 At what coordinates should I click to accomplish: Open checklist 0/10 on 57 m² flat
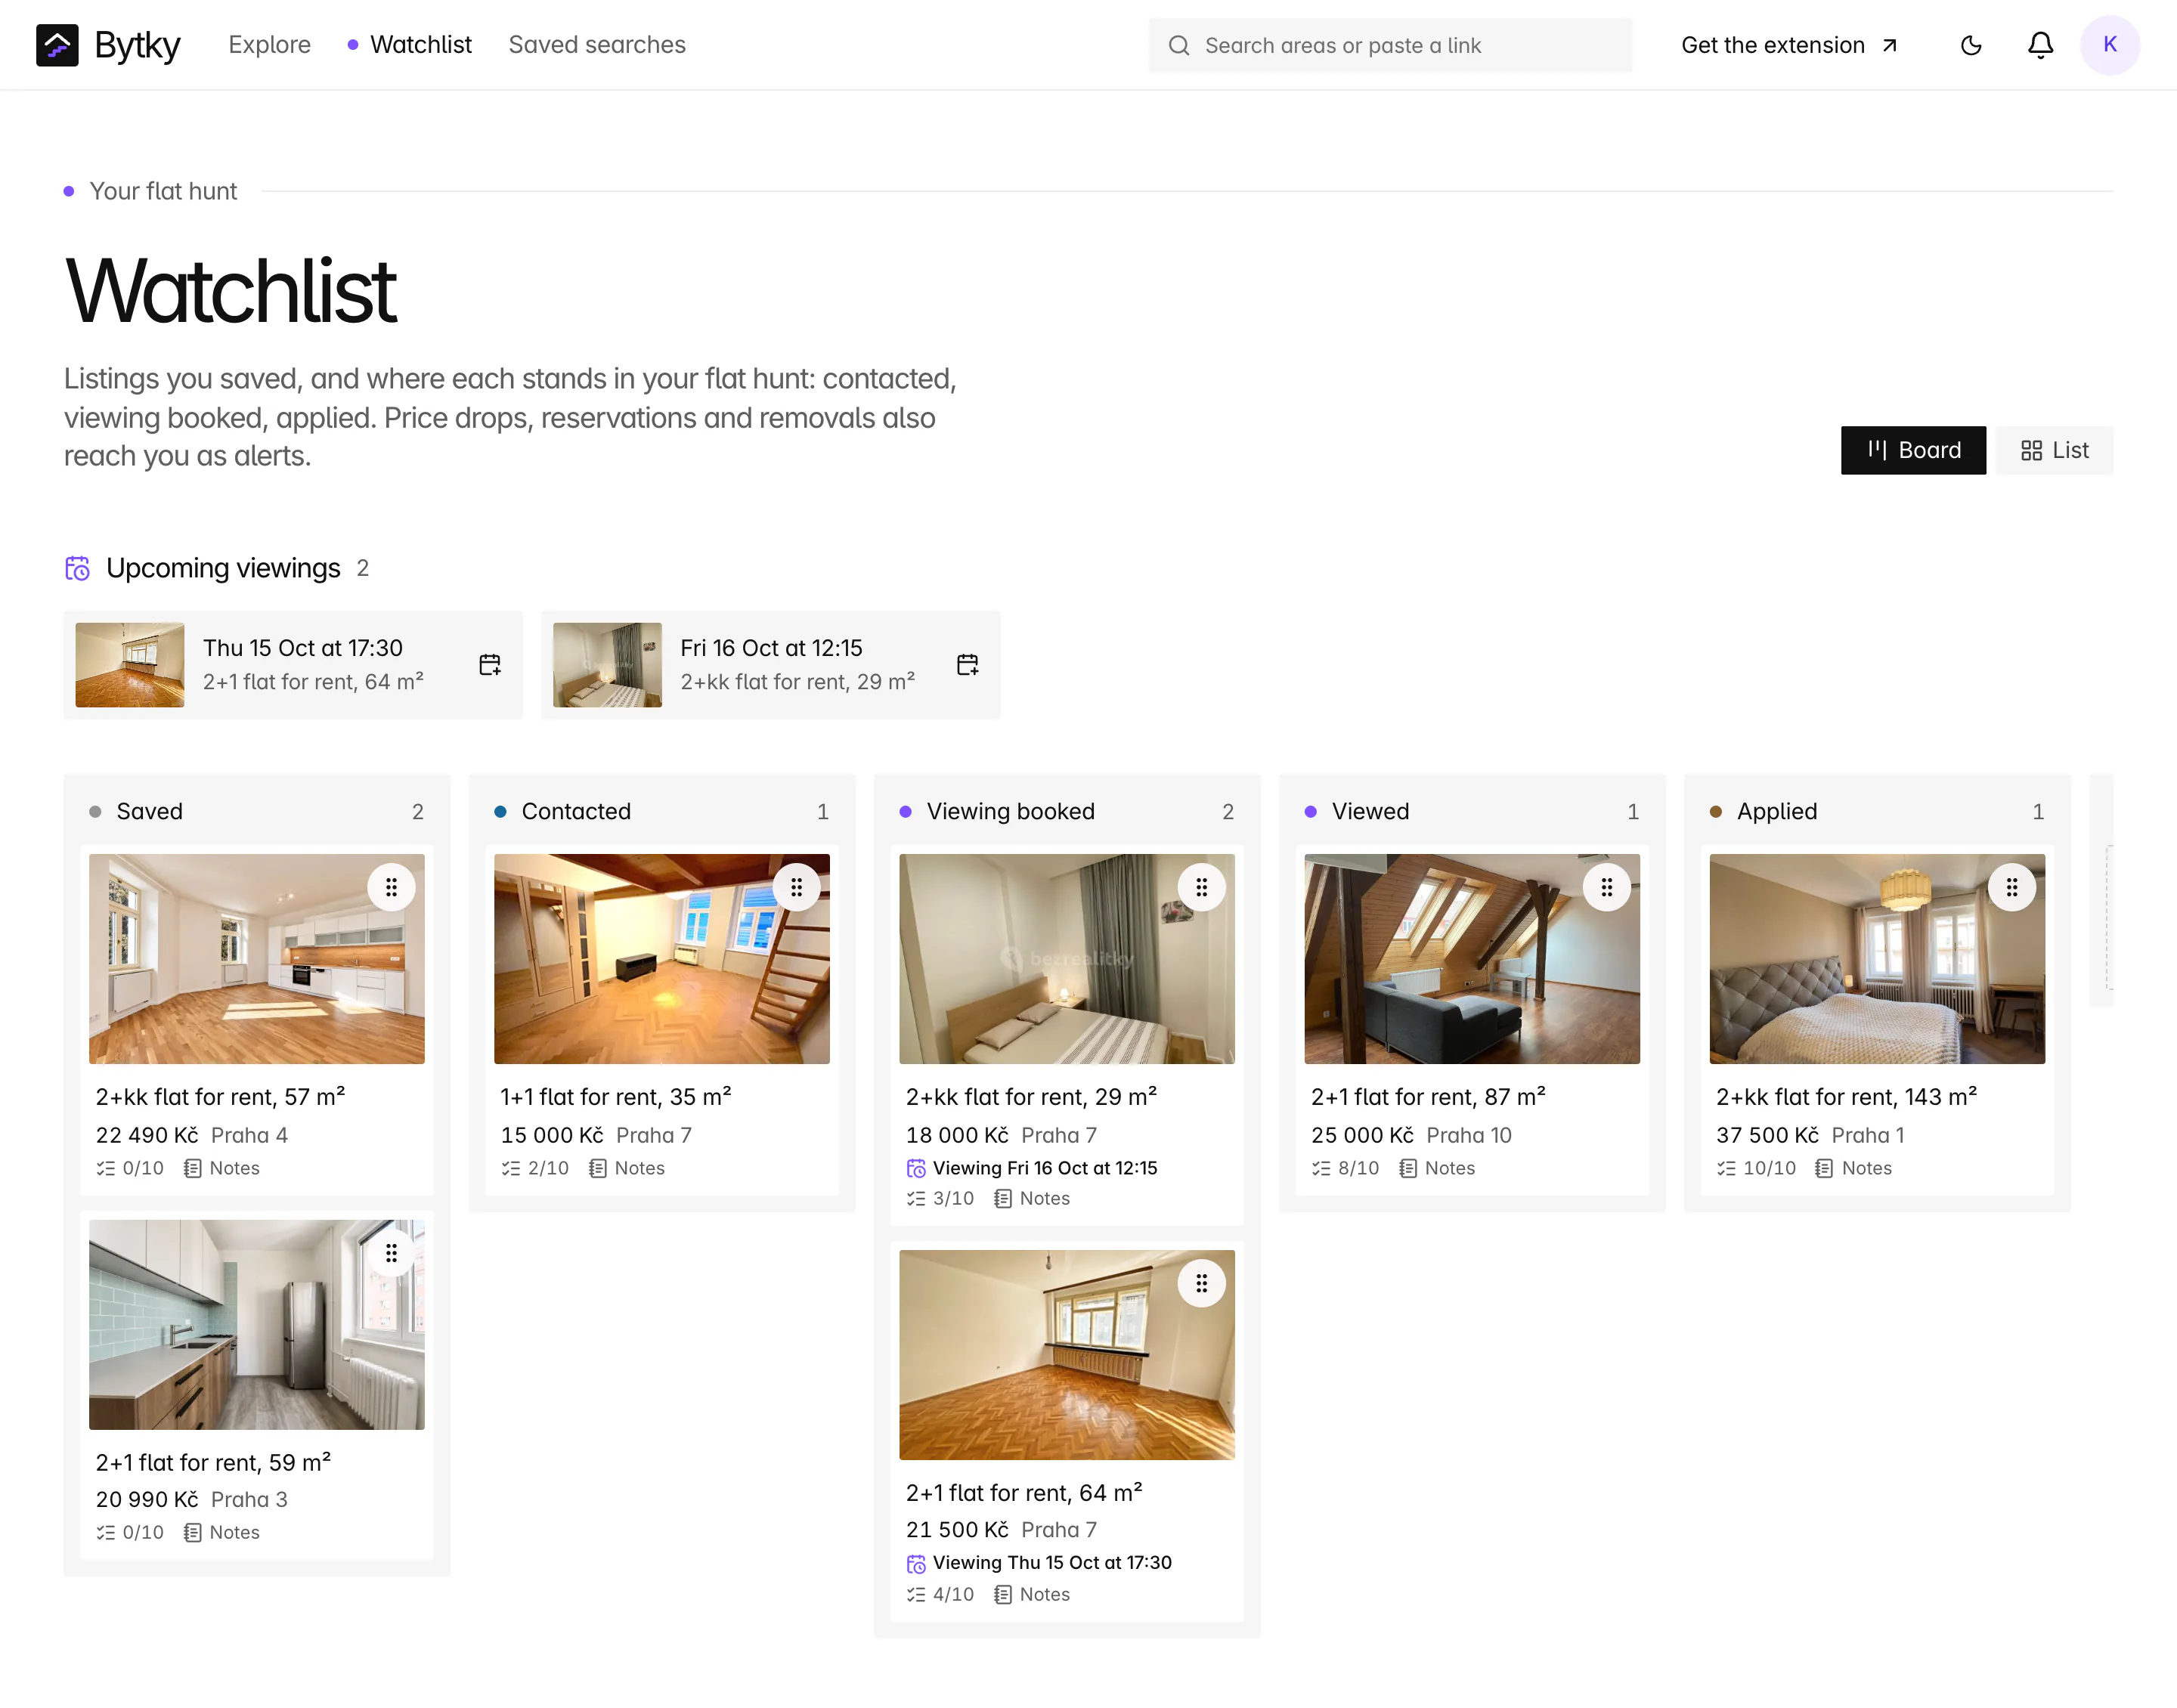130,1168
